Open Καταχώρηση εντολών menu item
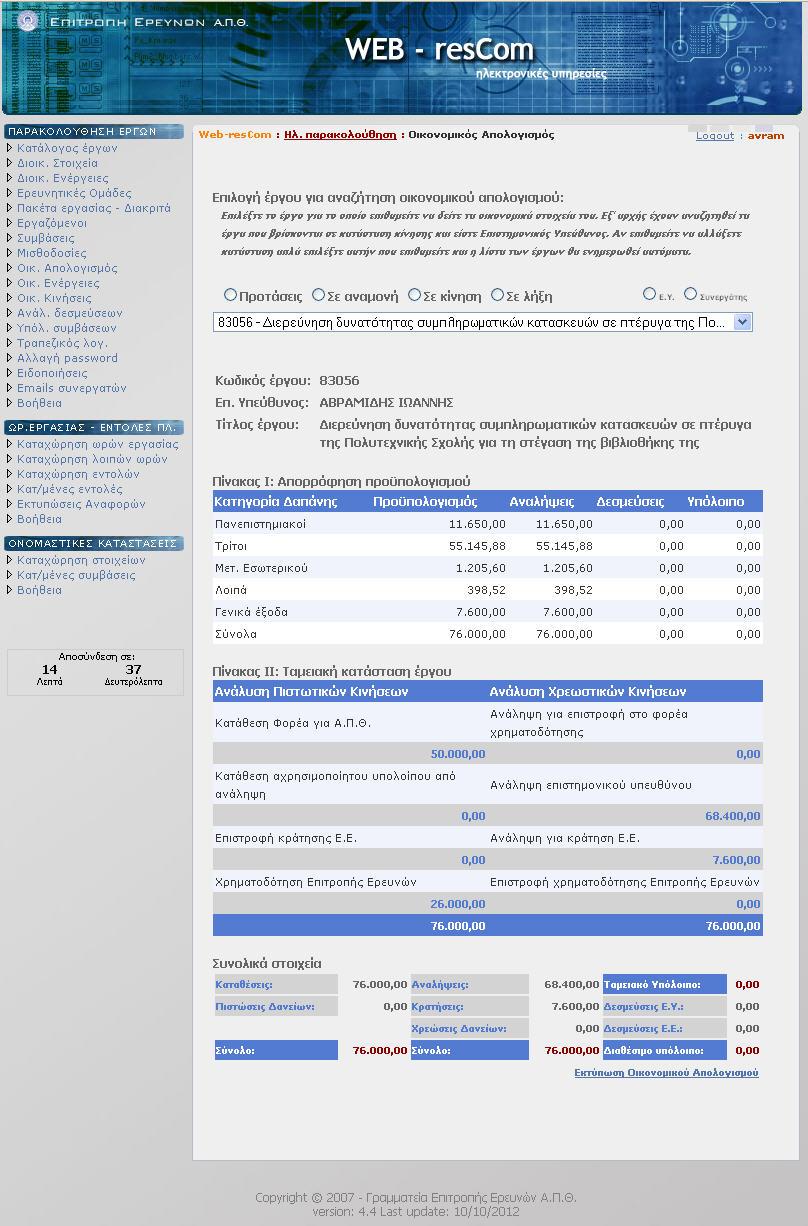This screenshot has width=808, height=1226. click(78, 474)
